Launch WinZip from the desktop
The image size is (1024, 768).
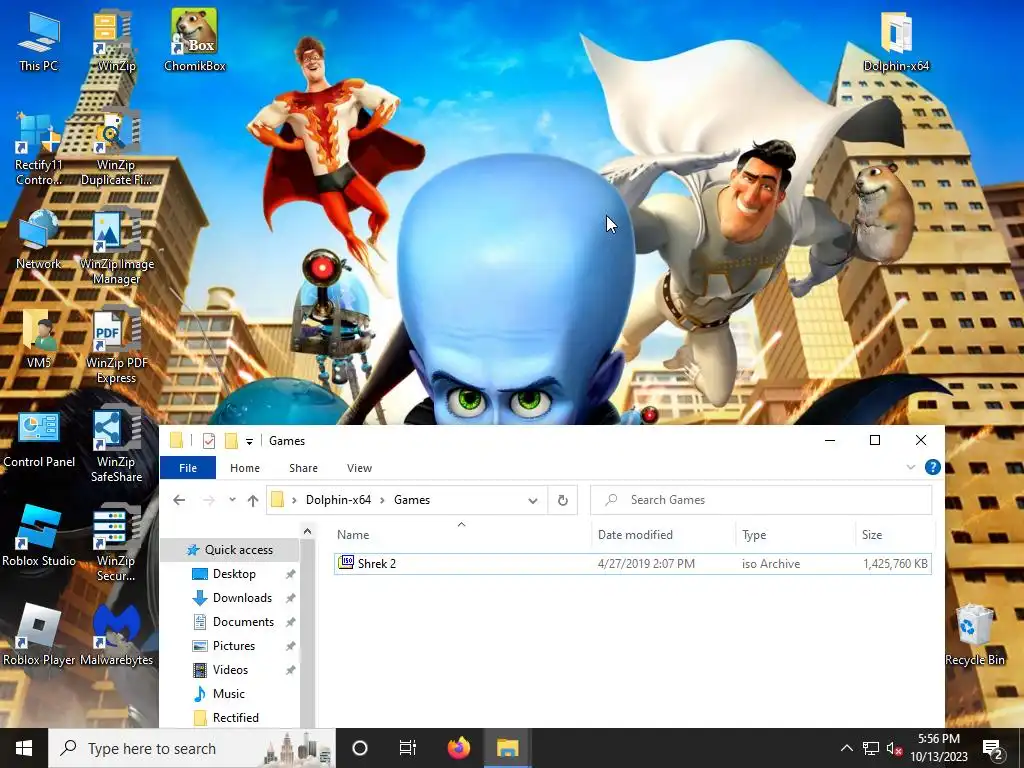click(116, 41)
